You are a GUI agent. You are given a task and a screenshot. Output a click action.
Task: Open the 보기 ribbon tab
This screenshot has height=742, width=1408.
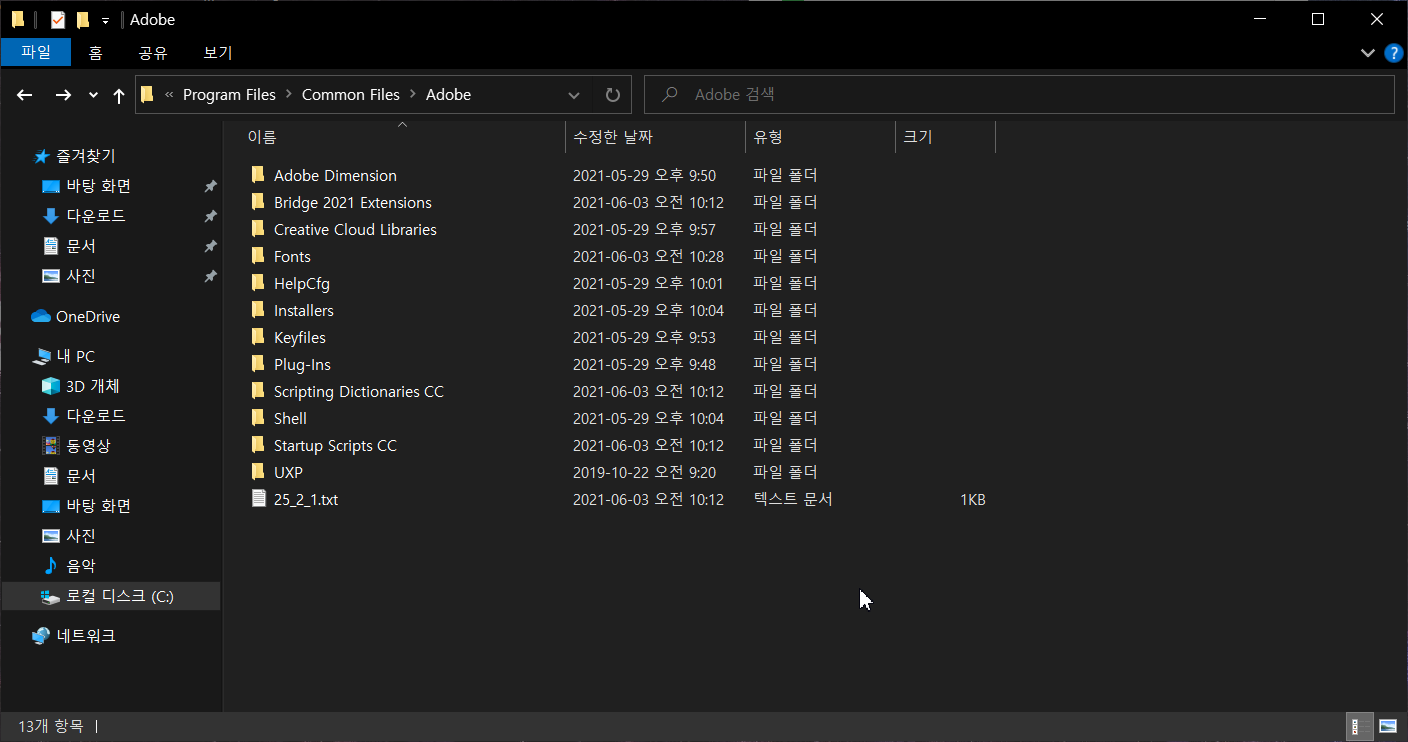coord(218,52)
